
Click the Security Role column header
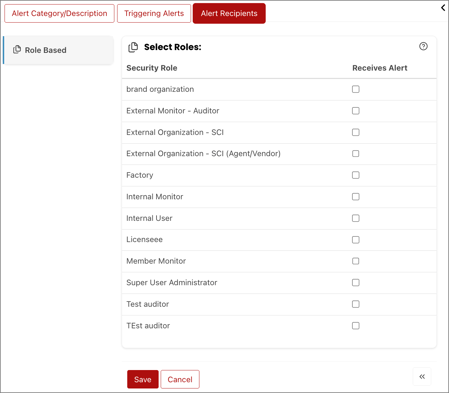(152, 68)
